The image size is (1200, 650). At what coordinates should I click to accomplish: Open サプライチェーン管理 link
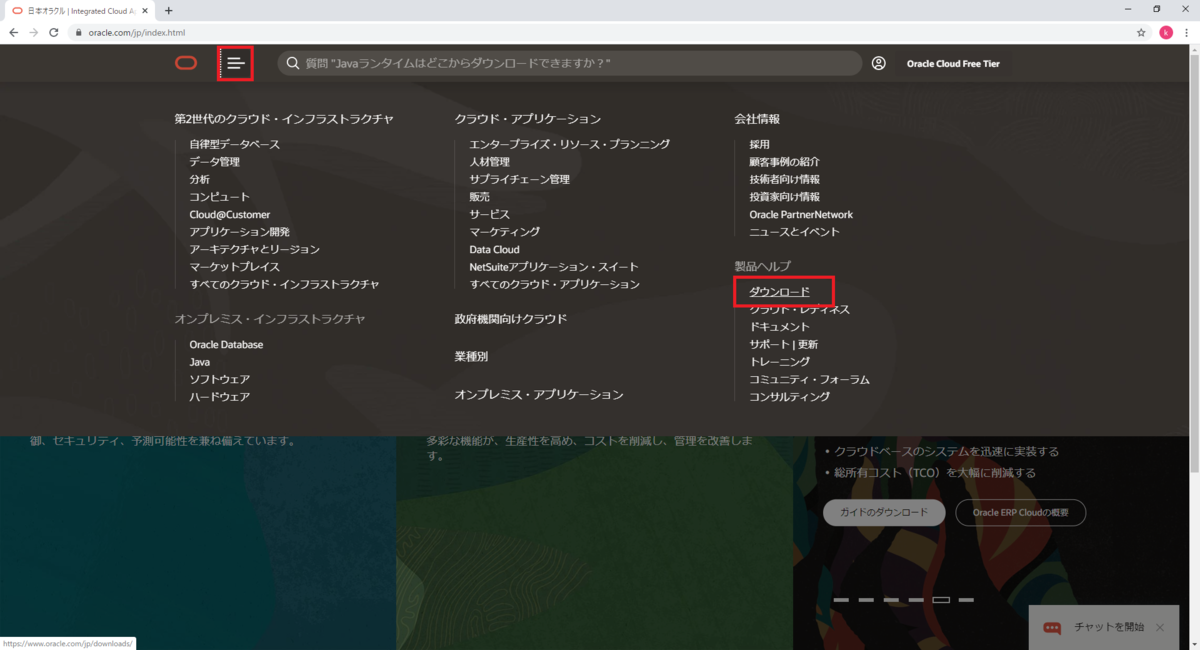click(x=520, y=179)
